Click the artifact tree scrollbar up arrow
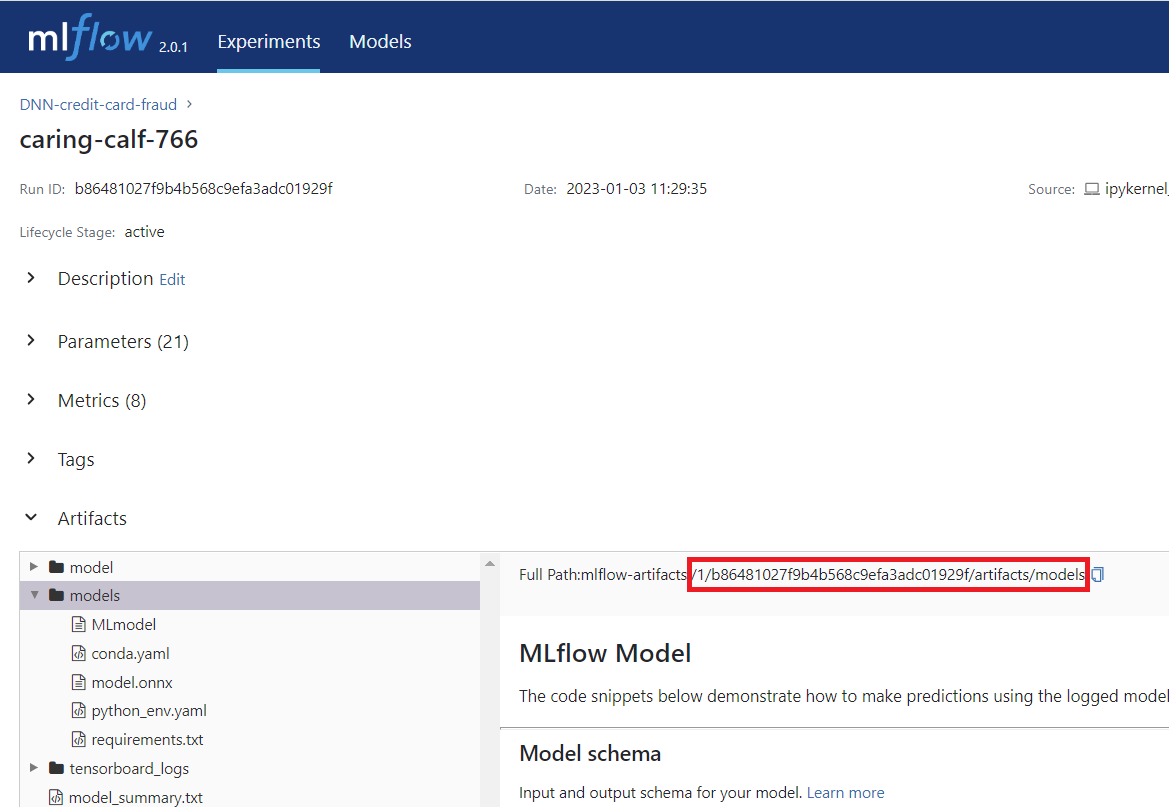Image resolution: width=1169 pixels, height=807 pixels. (x=490, y=564)
